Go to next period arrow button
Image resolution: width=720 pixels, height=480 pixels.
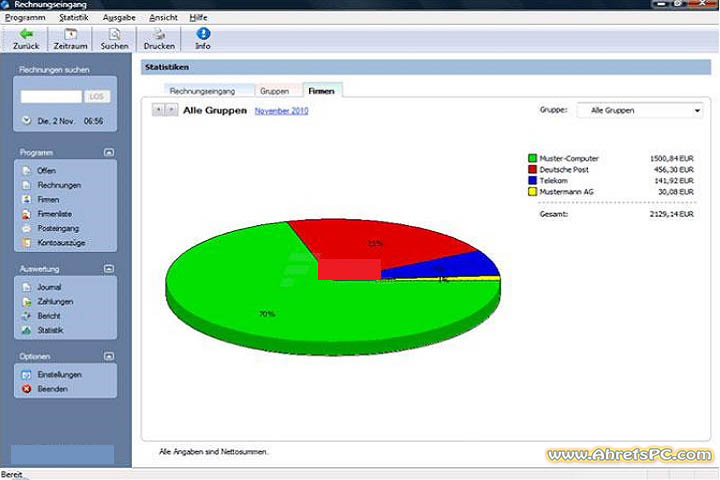(x=171, y=110)
